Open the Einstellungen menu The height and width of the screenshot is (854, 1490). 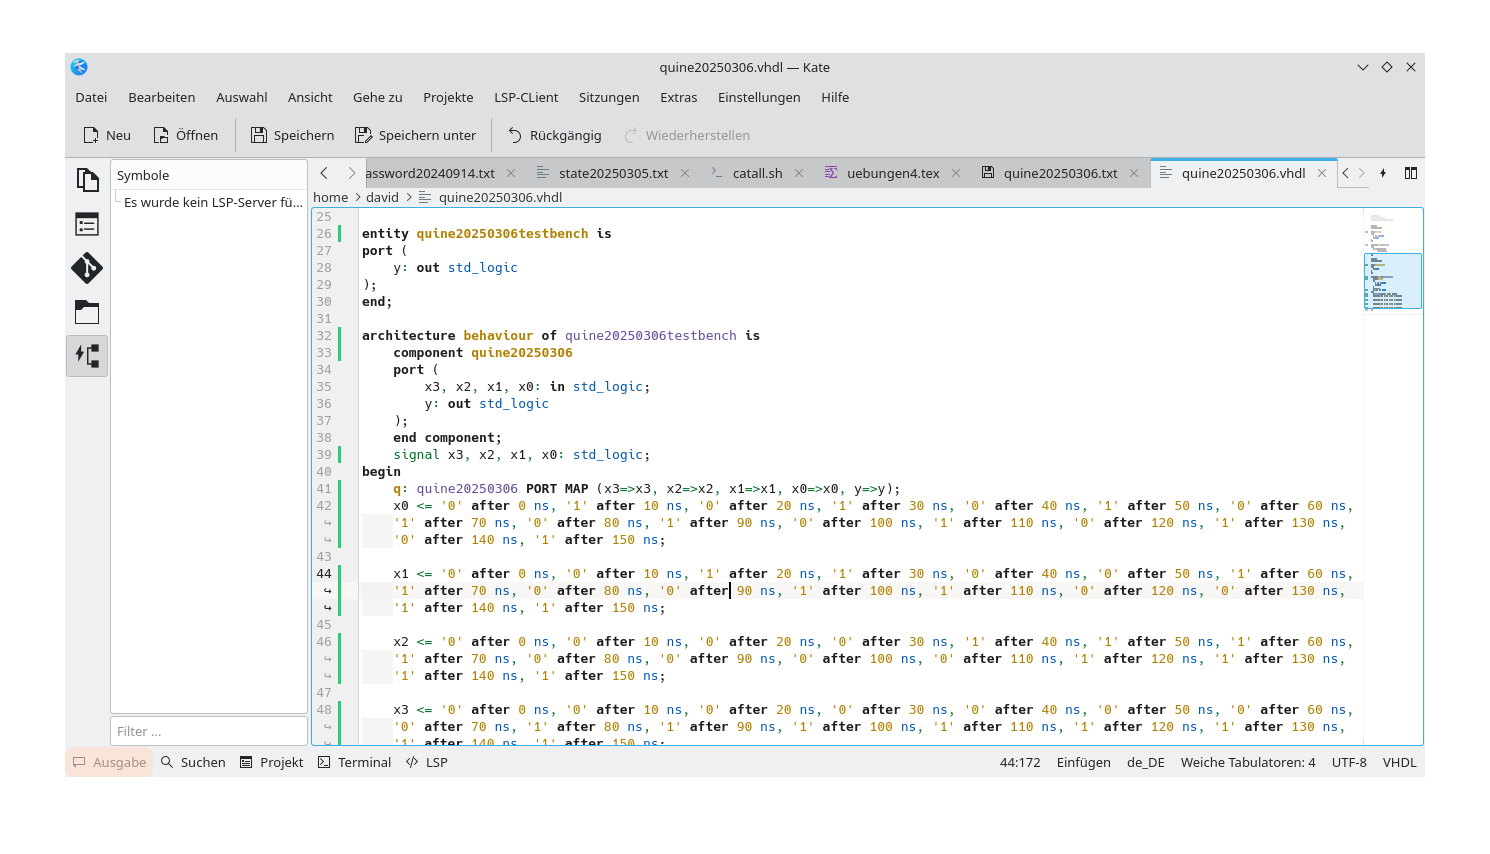click(x=759, y=97)
